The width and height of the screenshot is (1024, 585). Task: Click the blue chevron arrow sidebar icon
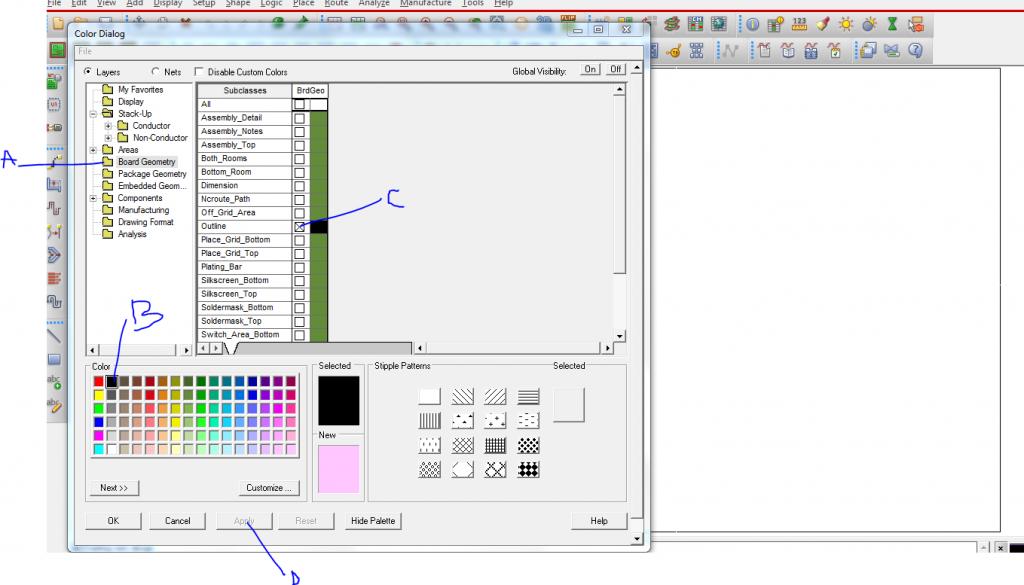[54, 255]
